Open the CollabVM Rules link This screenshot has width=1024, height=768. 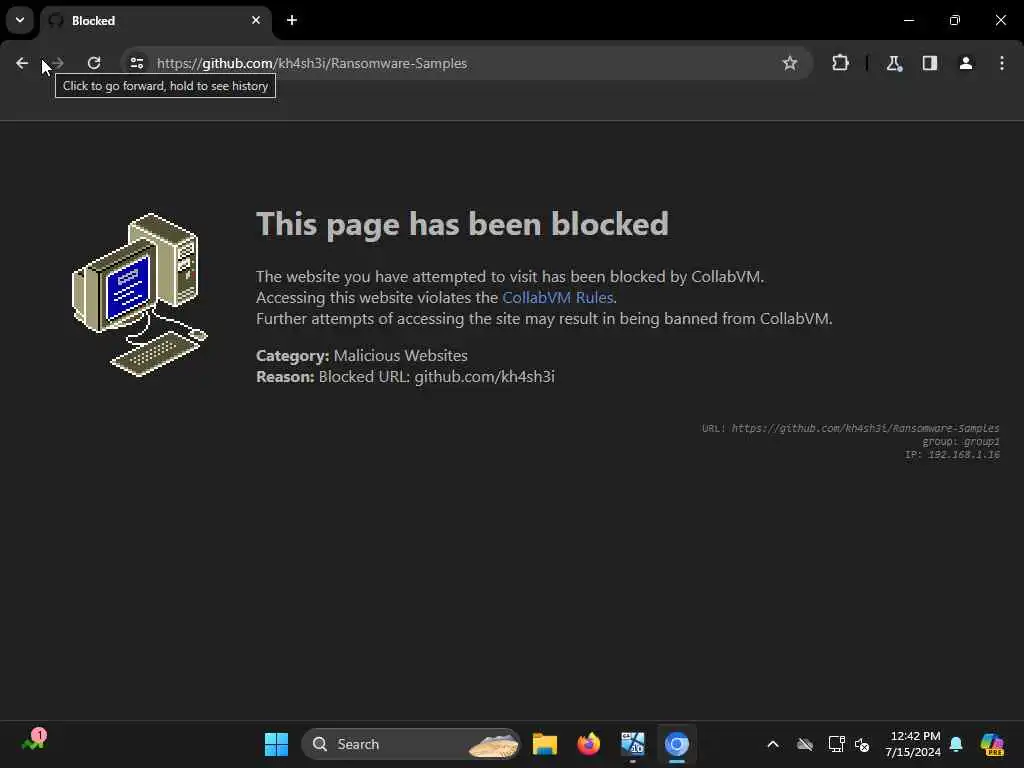[x=558, y=298]
